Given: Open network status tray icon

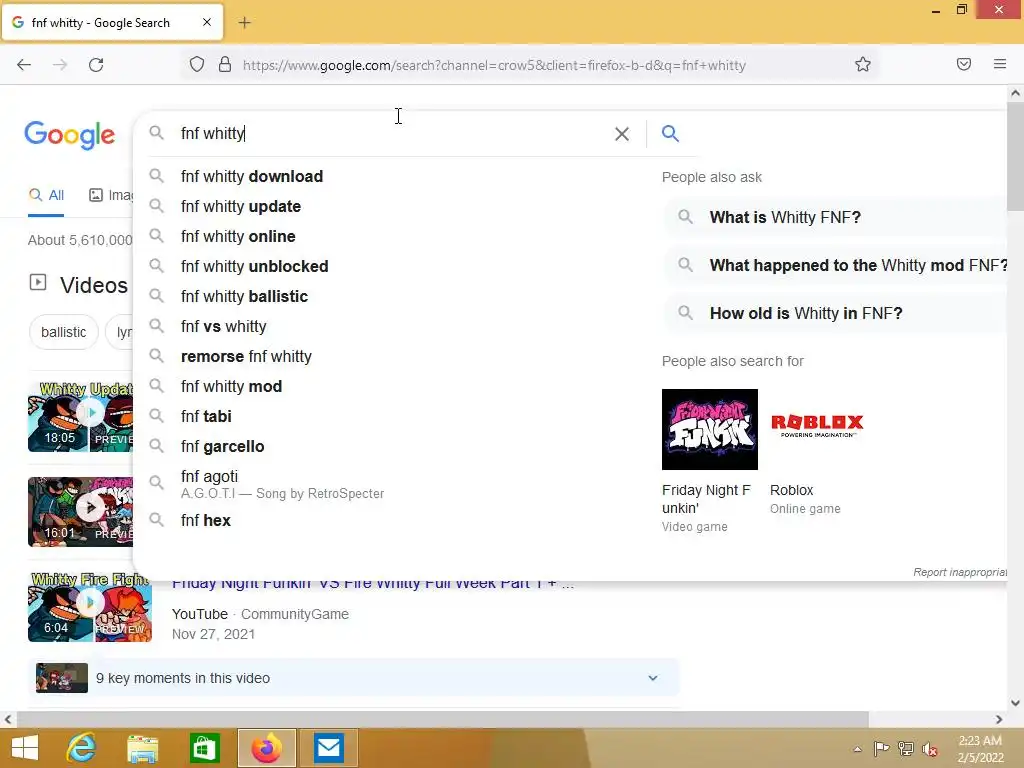Looking at the screenshot, I should (906, 749).
